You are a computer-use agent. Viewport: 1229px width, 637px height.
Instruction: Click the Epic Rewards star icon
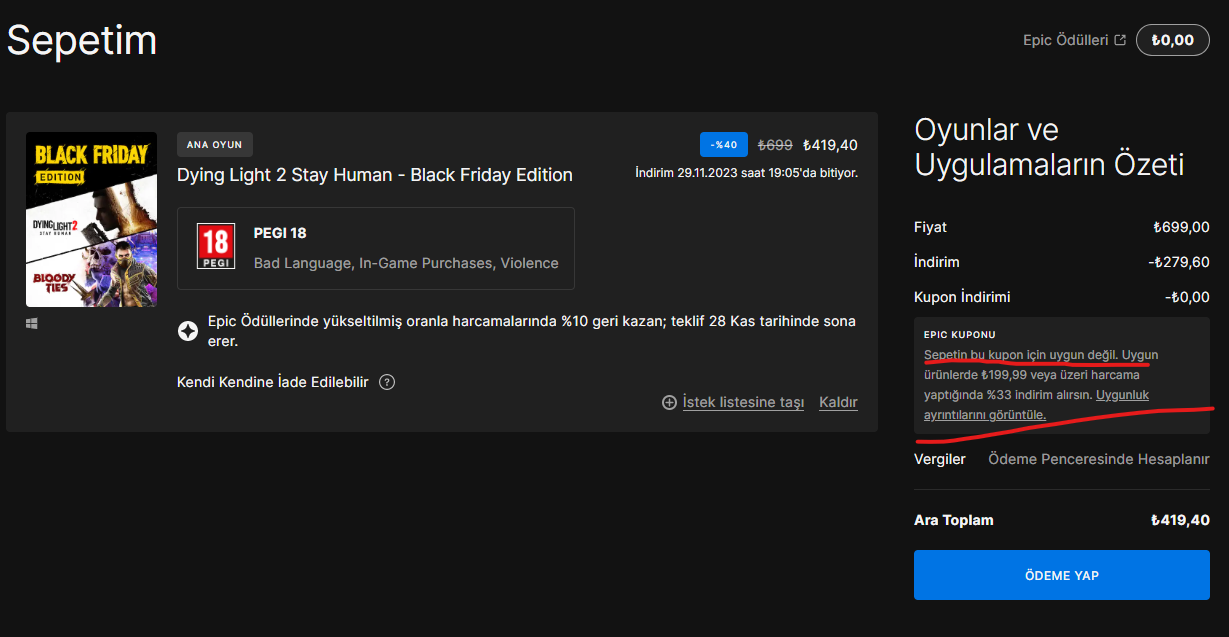click(187, 331)
